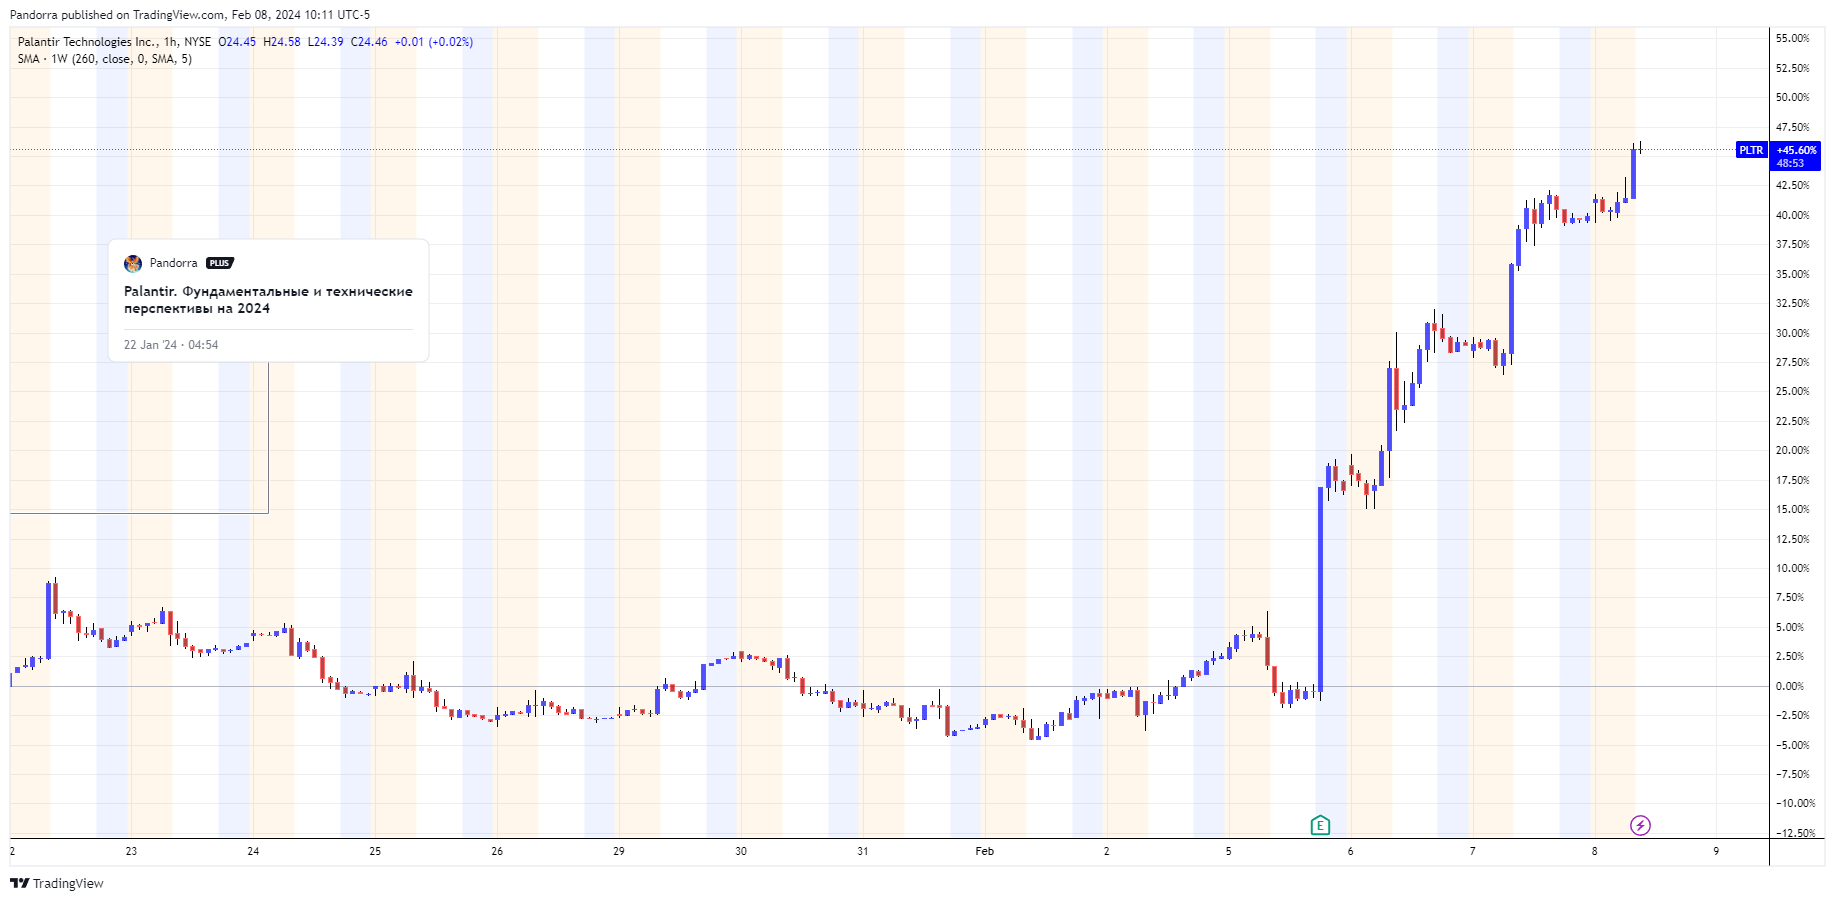This screenshot has height=901, width=1835.
Task: Click the 10.00% label on price axis
Action: tap(1792, 568)
